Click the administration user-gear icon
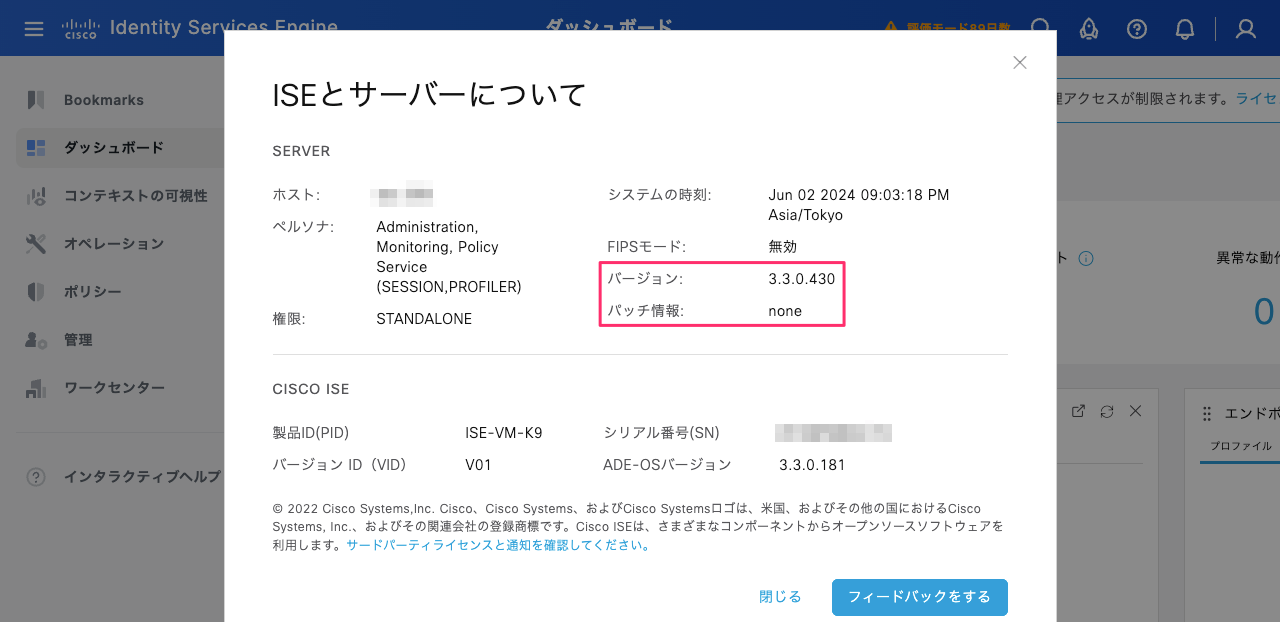The image size is (1280, 622). pyautogui.click(x=36, y=340)
